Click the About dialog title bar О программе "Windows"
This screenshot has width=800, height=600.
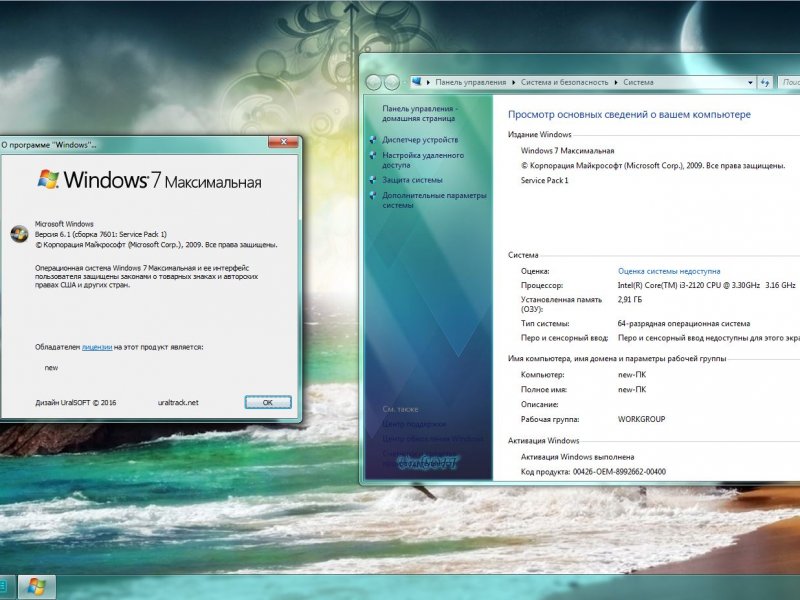49,145
